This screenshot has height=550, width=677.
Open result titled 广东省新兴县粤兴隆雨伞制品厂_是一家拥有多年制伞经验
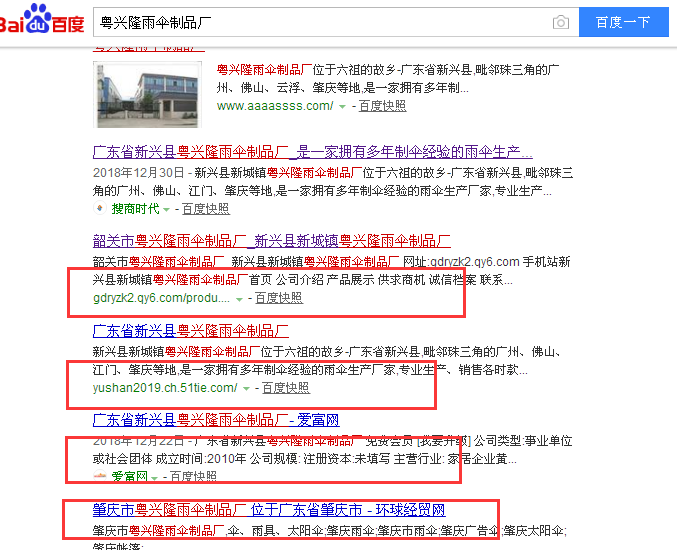(313, 152)
